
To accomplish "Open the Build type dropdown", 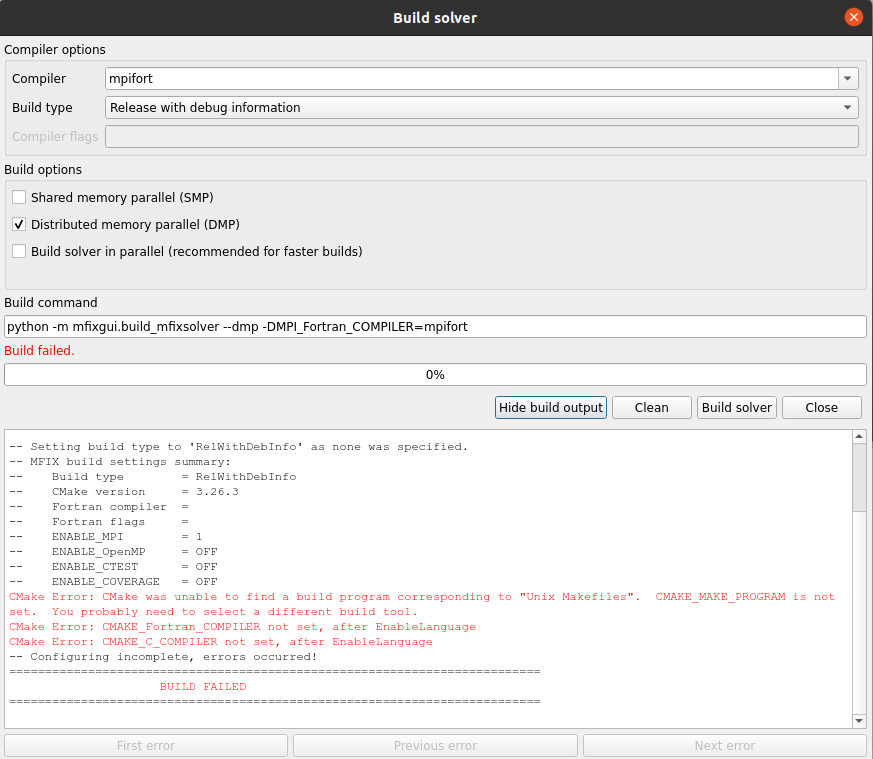I will click(x=482, y=107).
